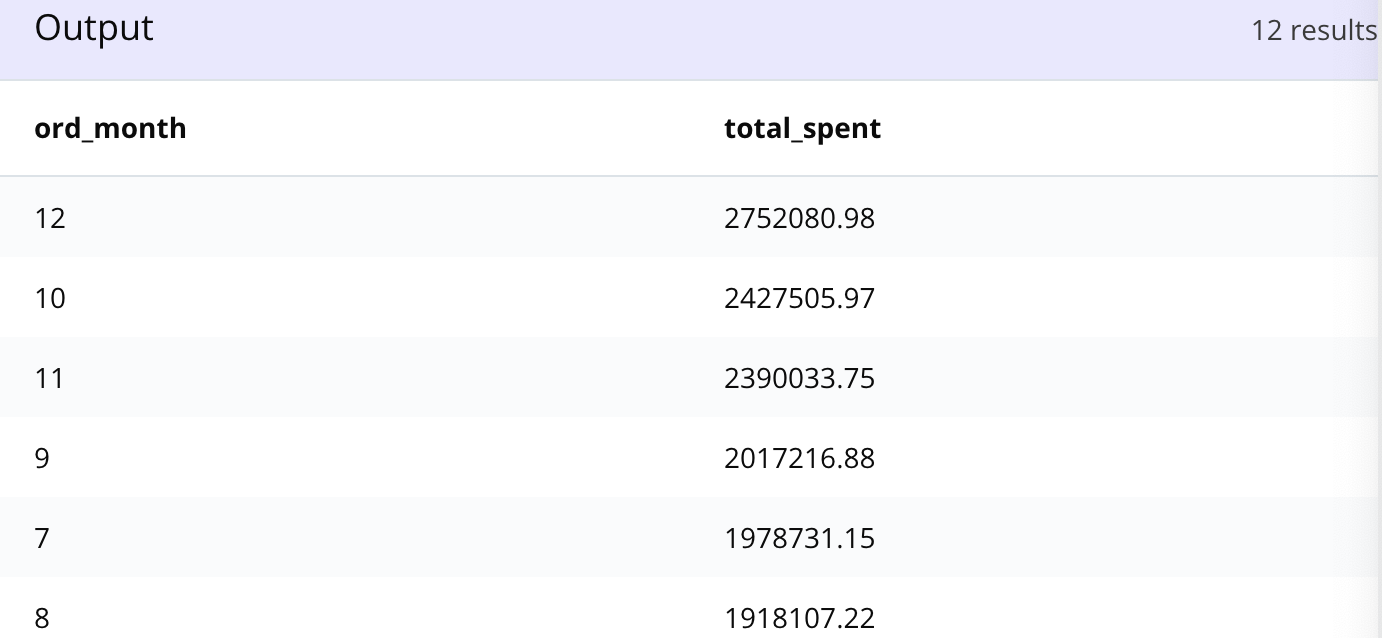Click the month 9 cell
The width and height of the screenshot is (1382, 638).
pos(42,458)
